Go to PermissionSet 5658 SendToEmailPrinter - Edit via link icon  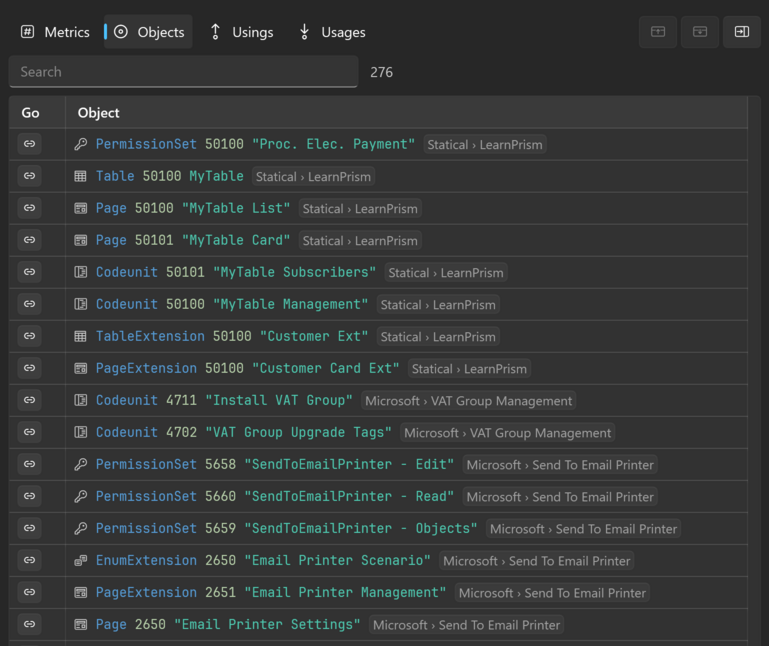coord(29,464)
